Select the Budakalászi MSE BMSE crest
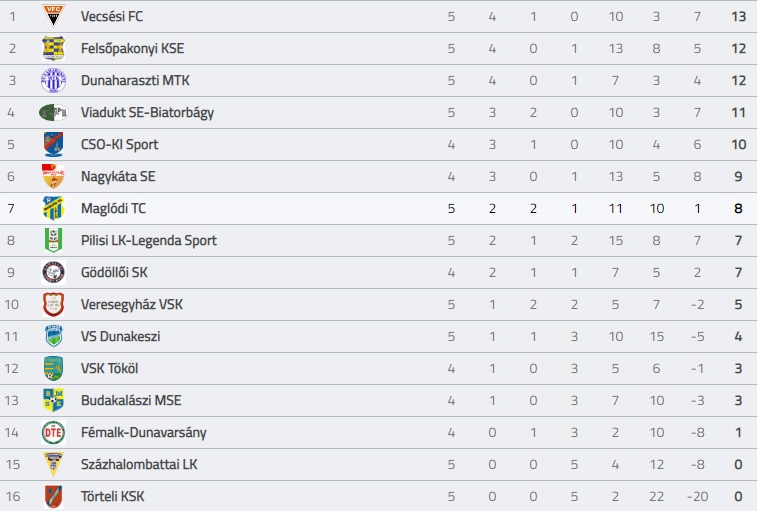Viewport: 757px width, 511px height. (53, 400)
